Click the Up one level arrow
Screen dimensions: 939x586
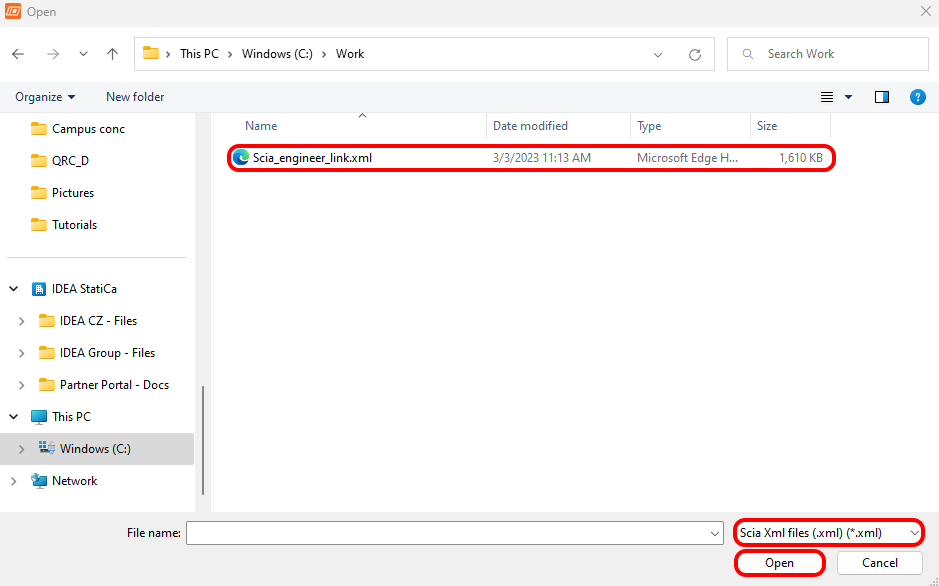pos(113,54)
